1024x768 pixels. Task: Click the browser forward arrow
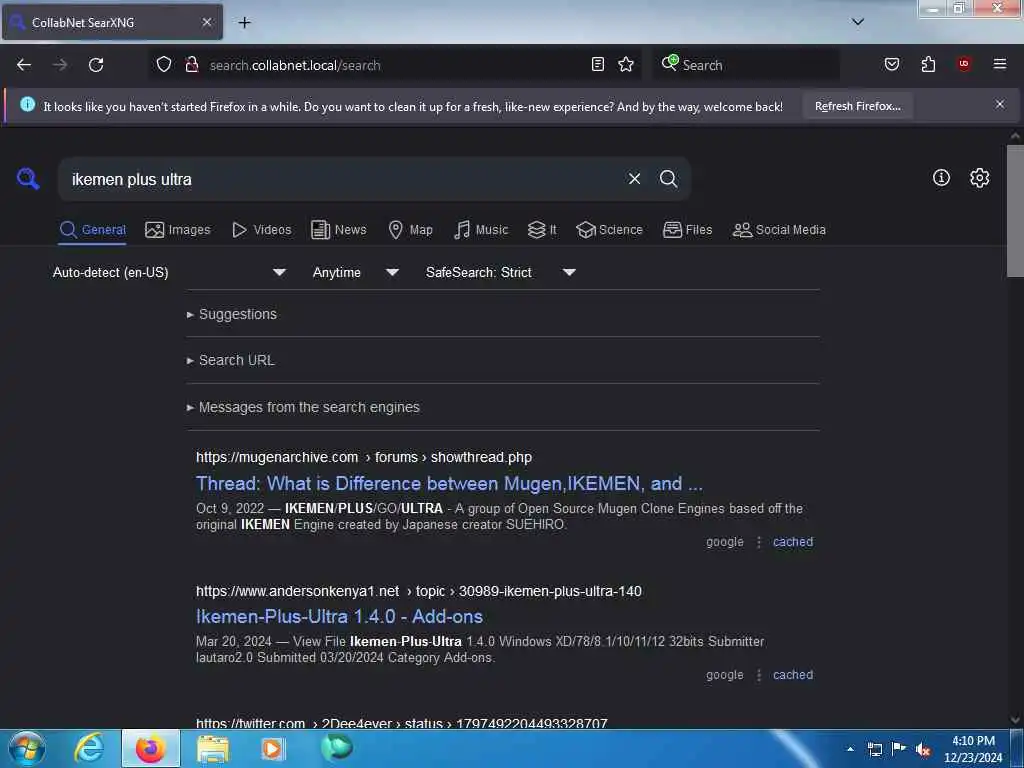[60, 65]
